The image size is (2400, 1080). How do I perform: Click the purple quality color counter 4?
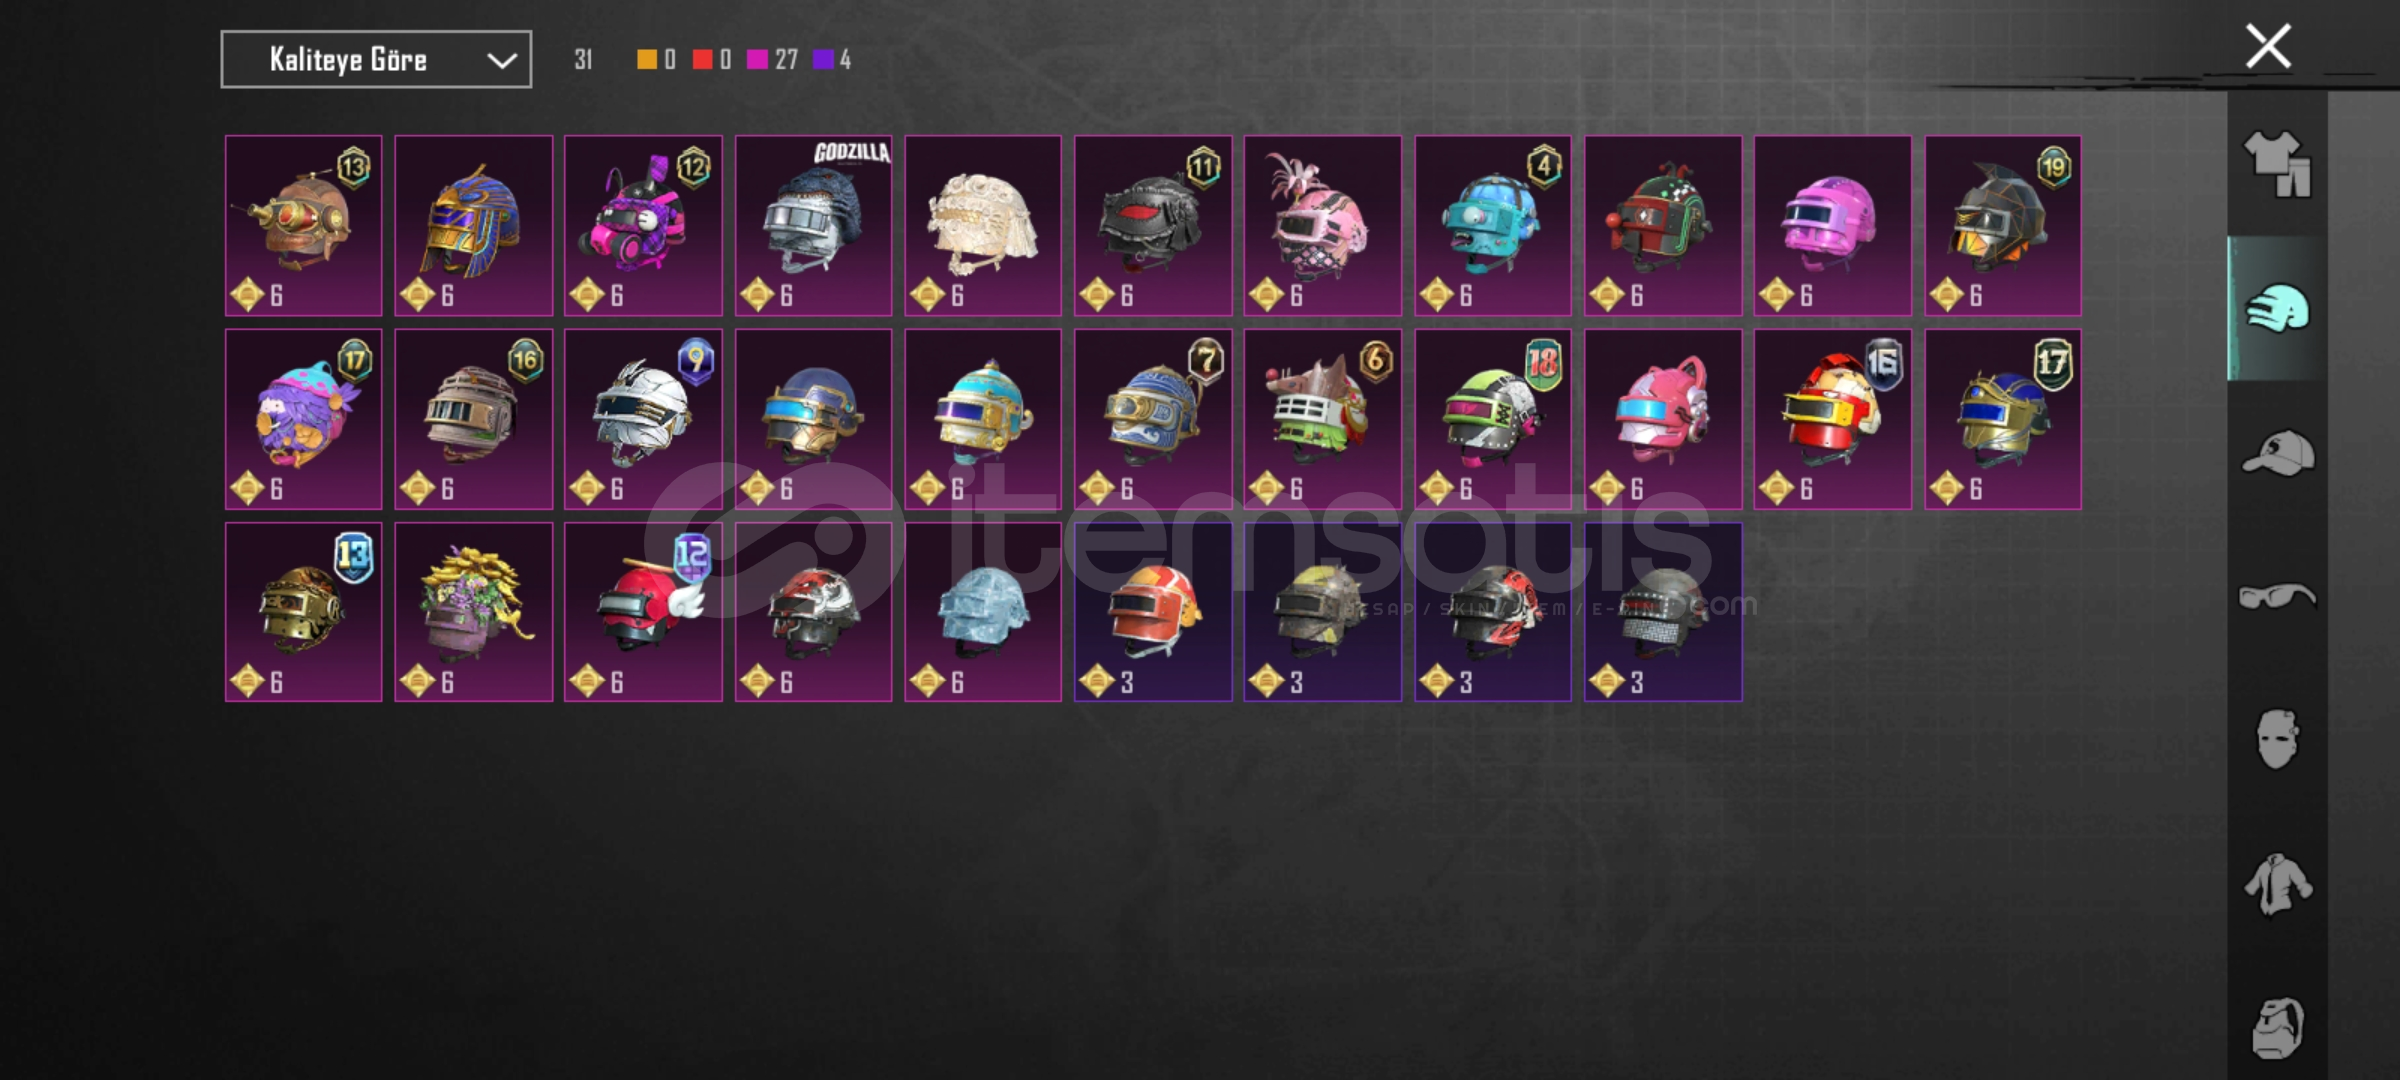(x=833, y=60)
